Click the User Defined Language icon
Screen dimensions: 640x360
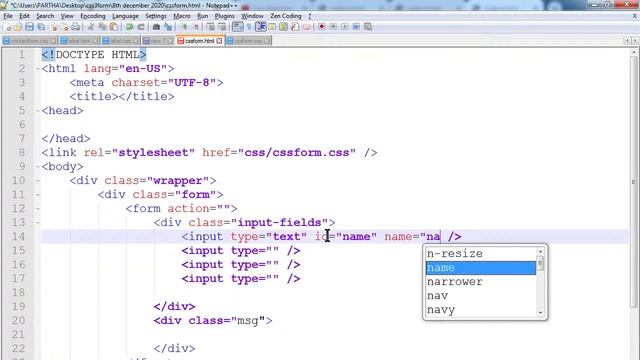click(x=272, y=27)
